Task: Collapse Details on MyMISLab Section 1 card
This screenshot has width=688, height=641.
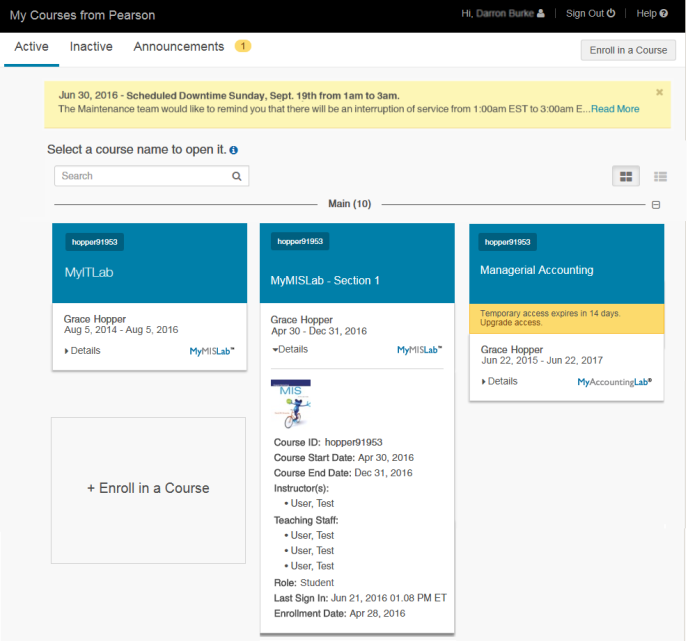Action: click(290, 349)
